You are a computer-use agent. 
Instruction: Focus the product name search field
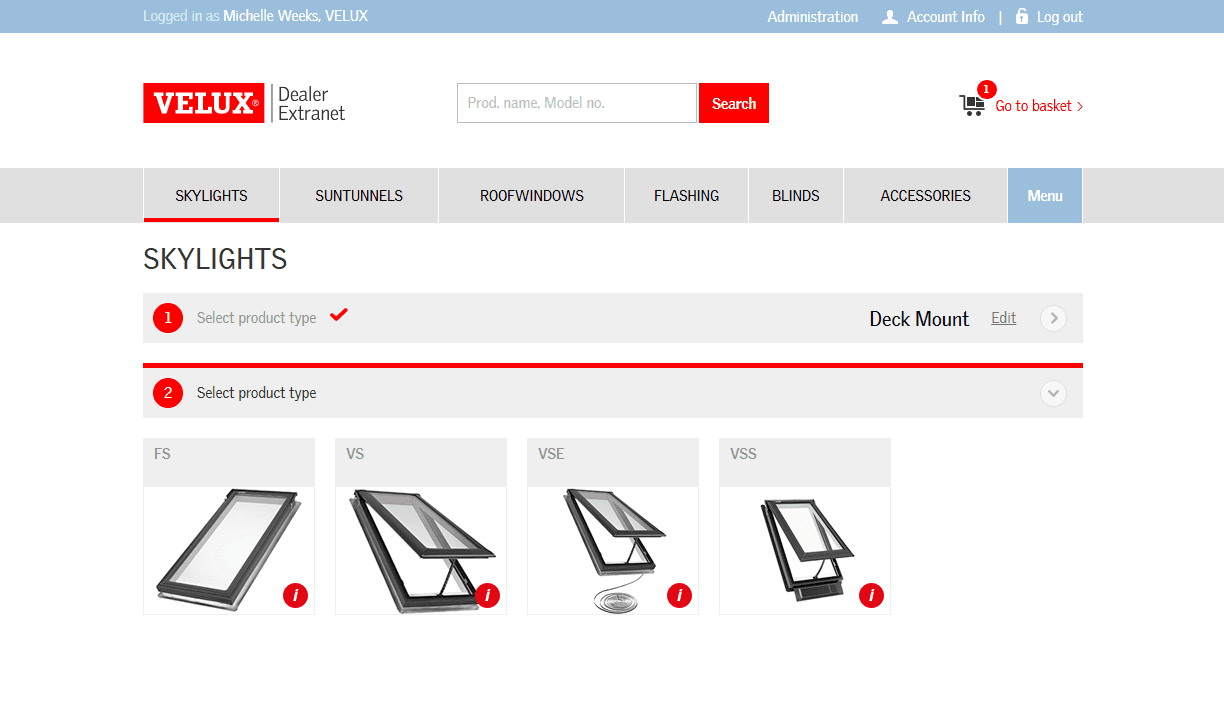point(577,103)
